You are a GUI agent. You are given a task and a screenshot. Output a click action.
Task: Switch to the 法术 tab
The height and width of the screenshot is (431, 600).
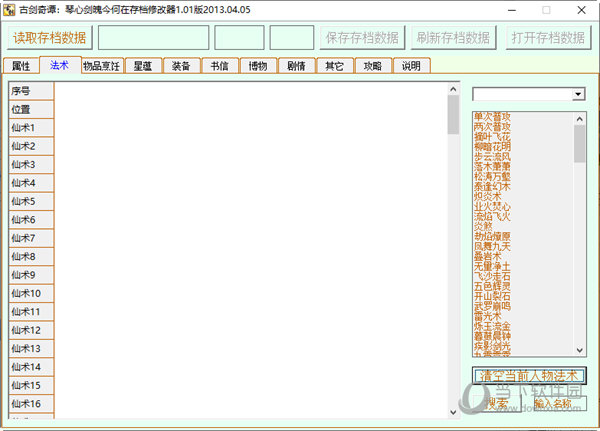[60, 65]
